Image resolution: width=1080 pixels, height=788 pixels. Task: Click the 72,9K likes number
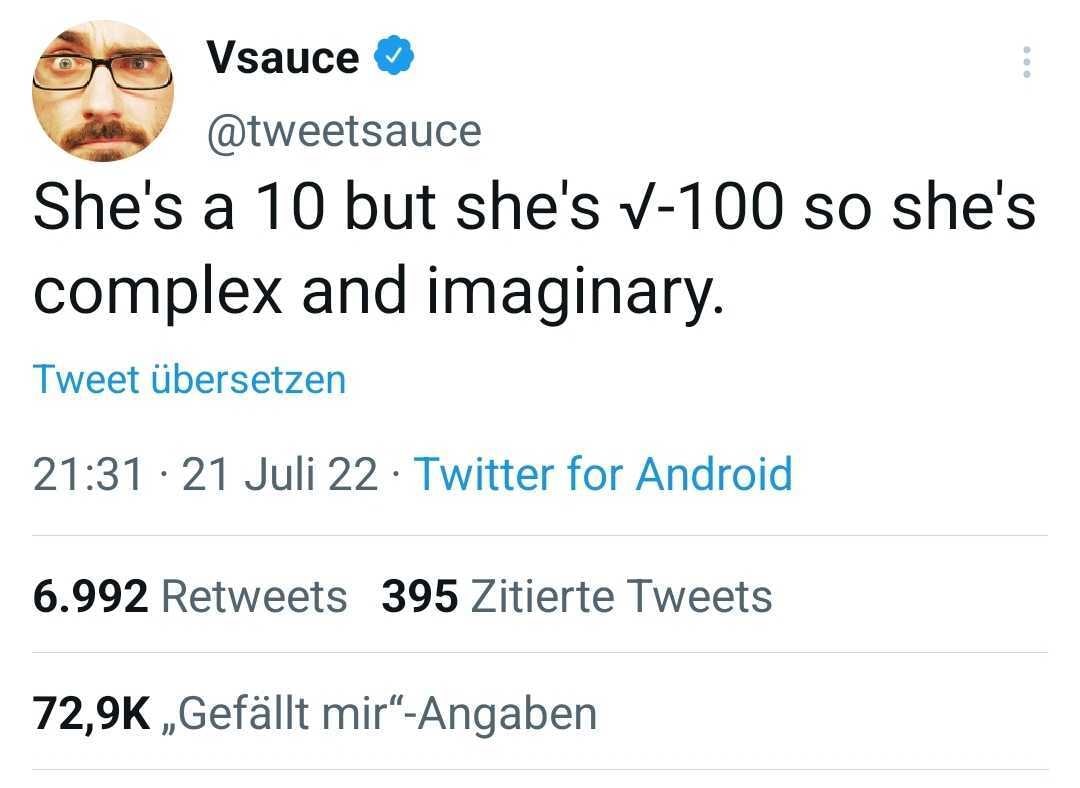click(91, 714)
